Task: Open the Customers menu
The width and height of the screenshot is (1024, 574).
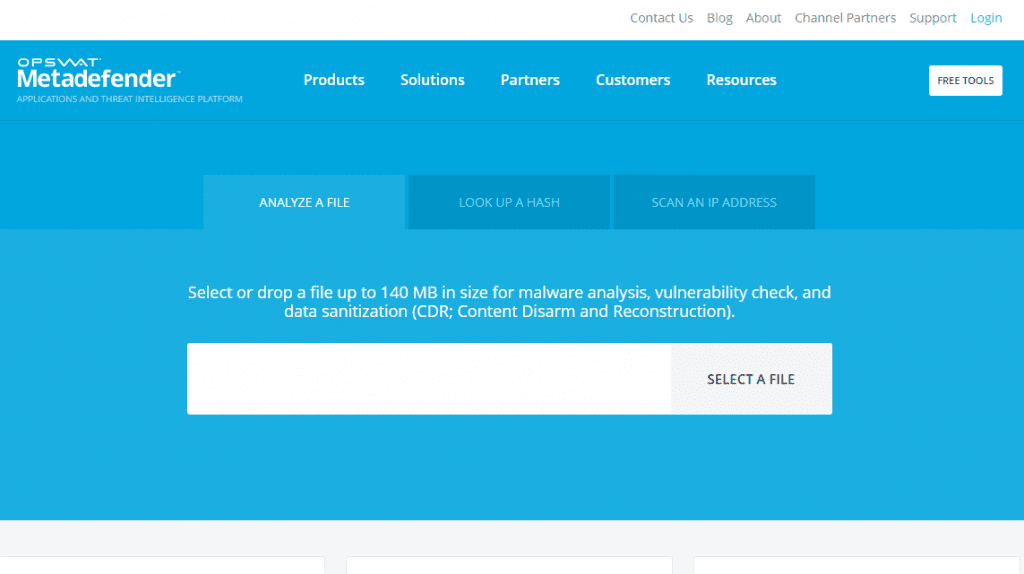Action: point(633,80)
